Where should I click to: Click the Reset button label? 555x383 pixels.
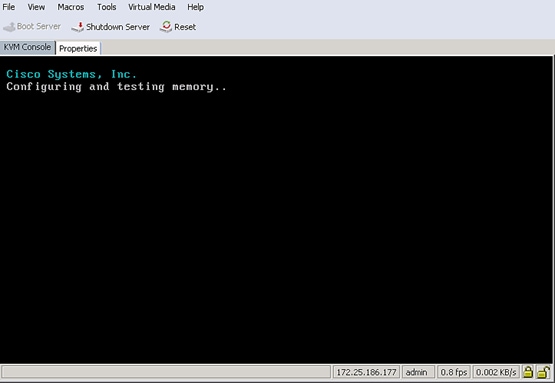coord(185,27)
